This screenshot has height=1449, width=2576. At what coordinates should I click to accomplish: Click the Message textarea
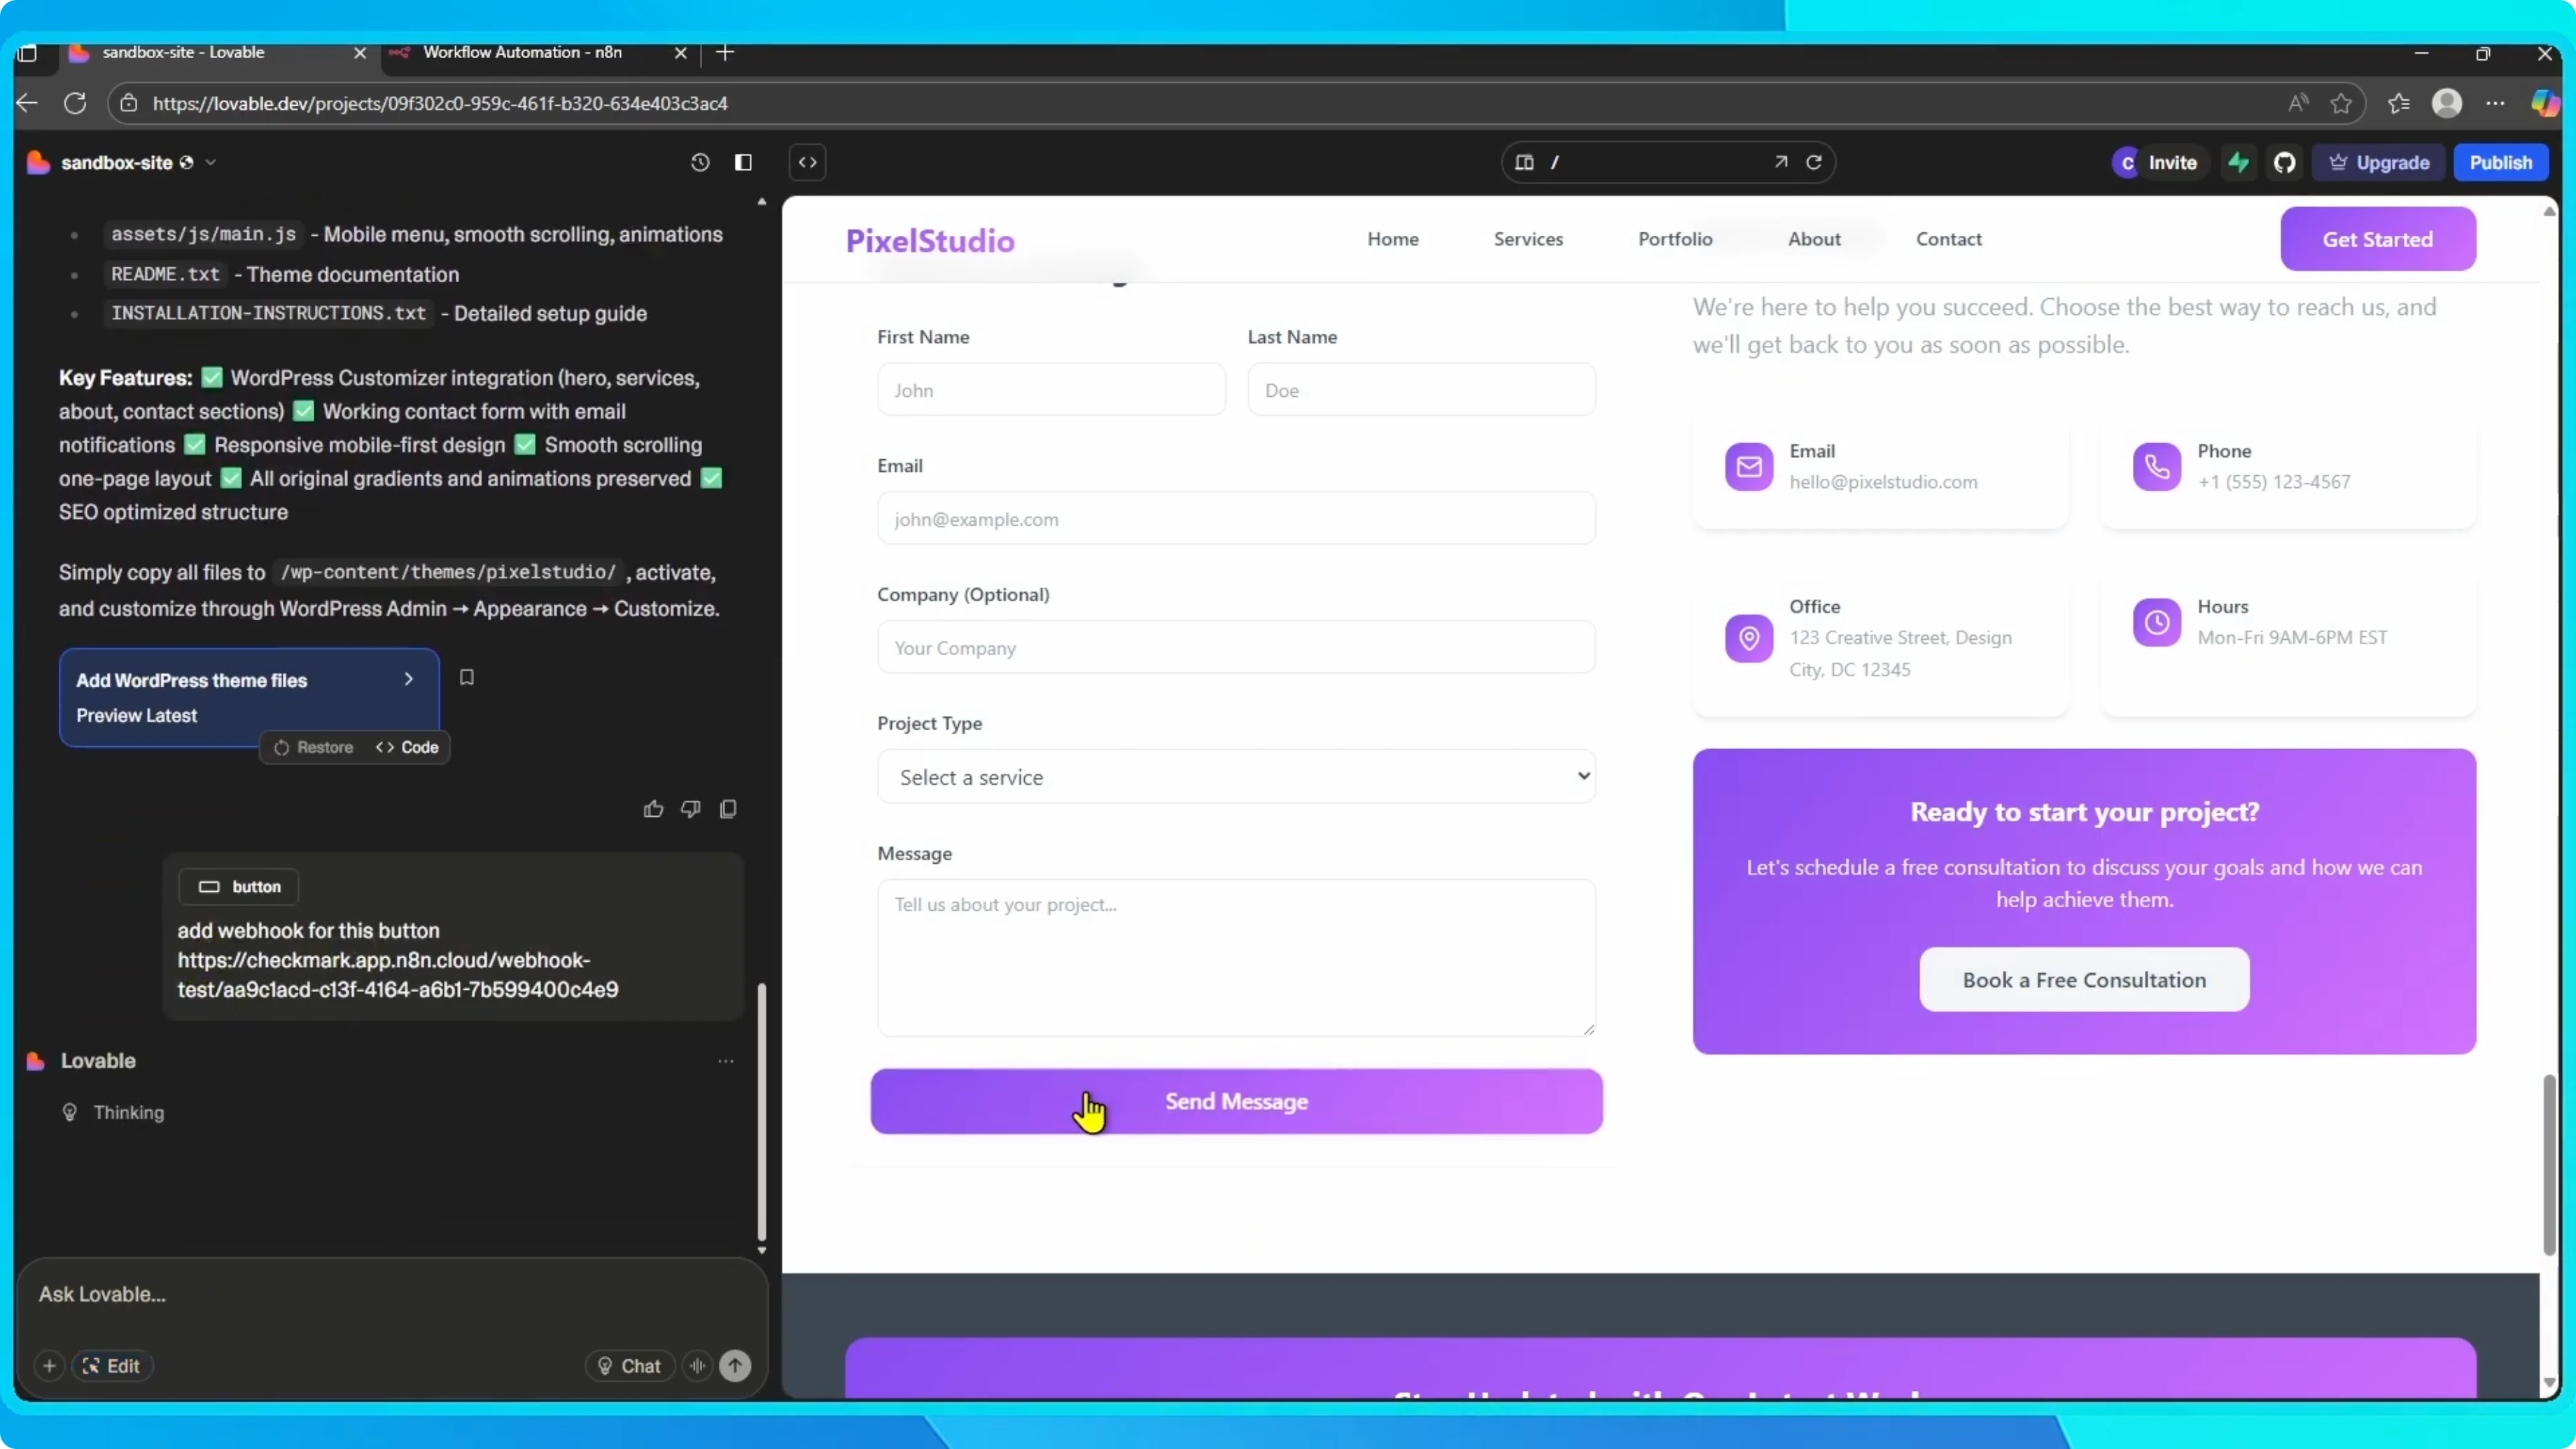[1236, 957]
